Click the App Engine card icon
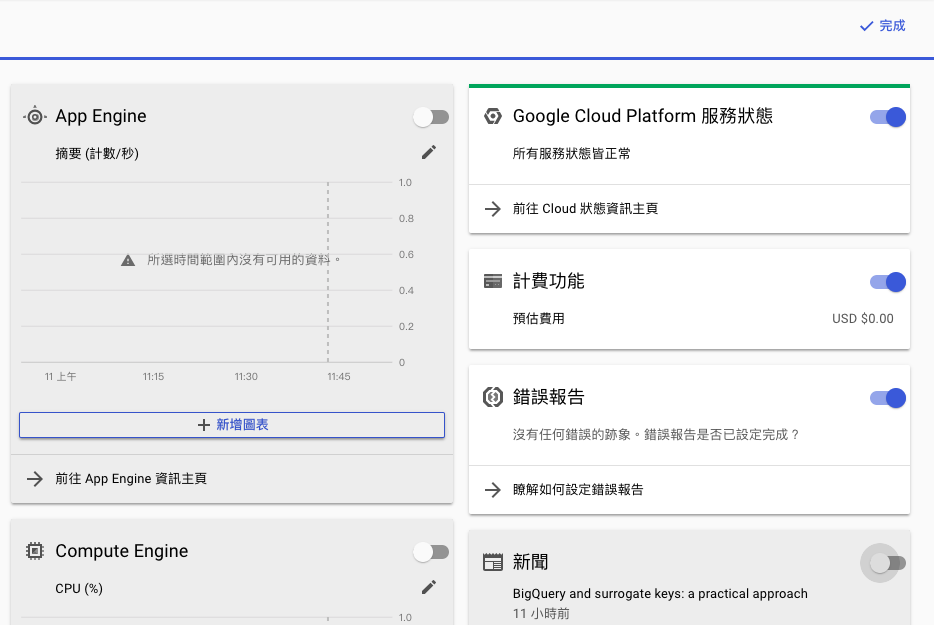This screenshot has height=625, width=934. click(35, 117)
